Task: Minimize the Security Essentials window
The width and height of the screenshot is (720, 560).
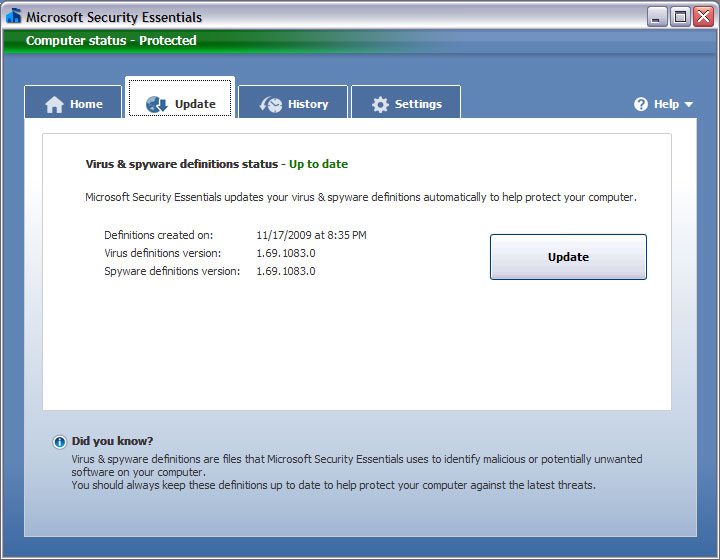Action: point(657,17)
